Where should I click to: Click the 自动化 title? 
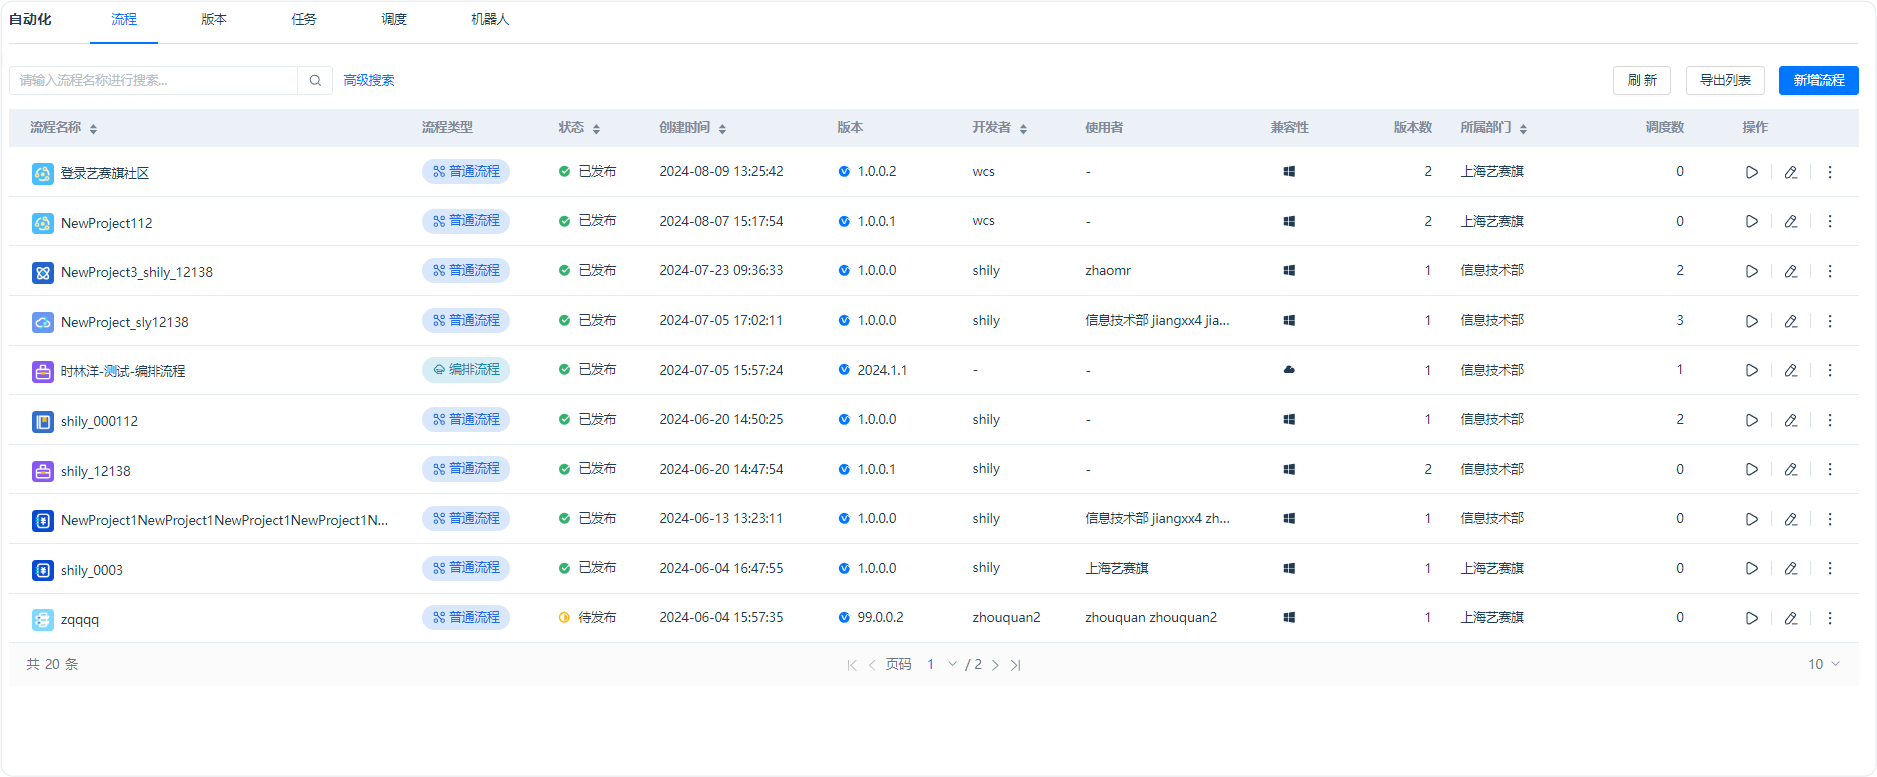pos(30,19)
